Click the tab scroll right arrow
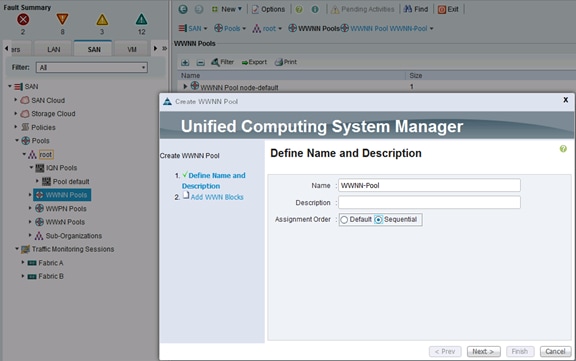576x361 pixels. point(155,48)
